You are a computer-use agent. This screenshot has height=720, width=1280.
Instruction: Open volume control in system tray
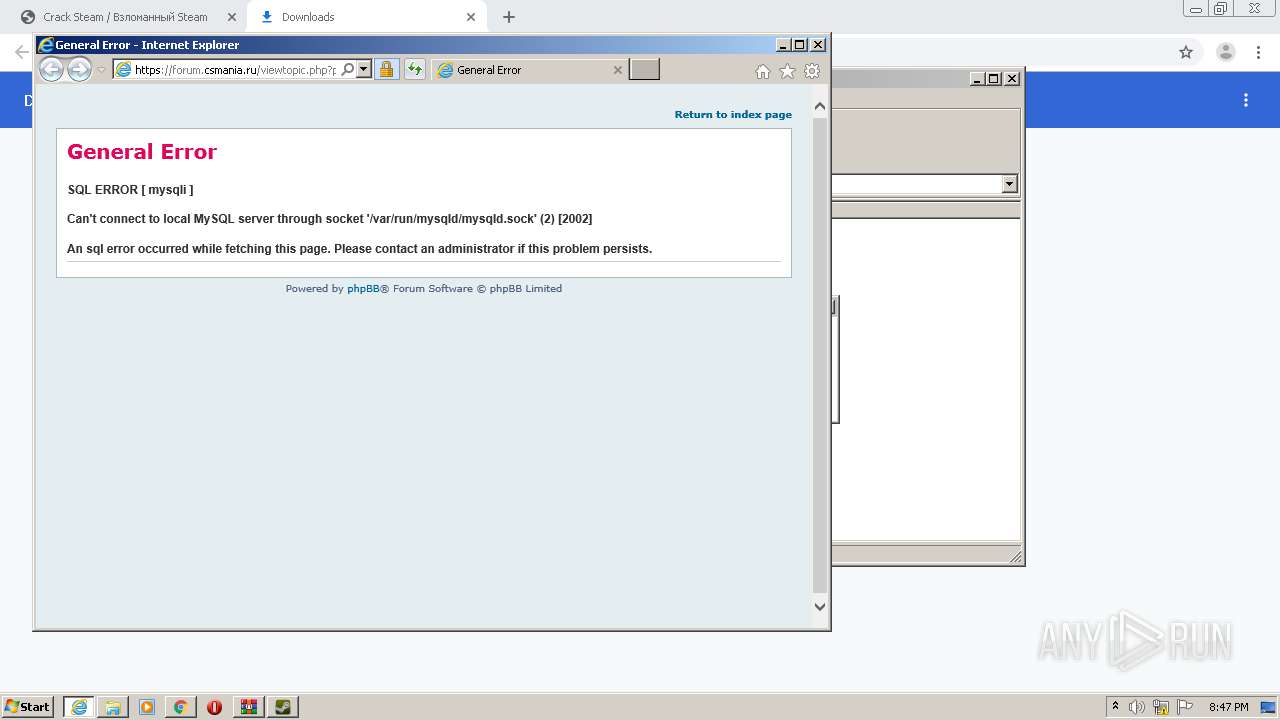click(1137, 707)
